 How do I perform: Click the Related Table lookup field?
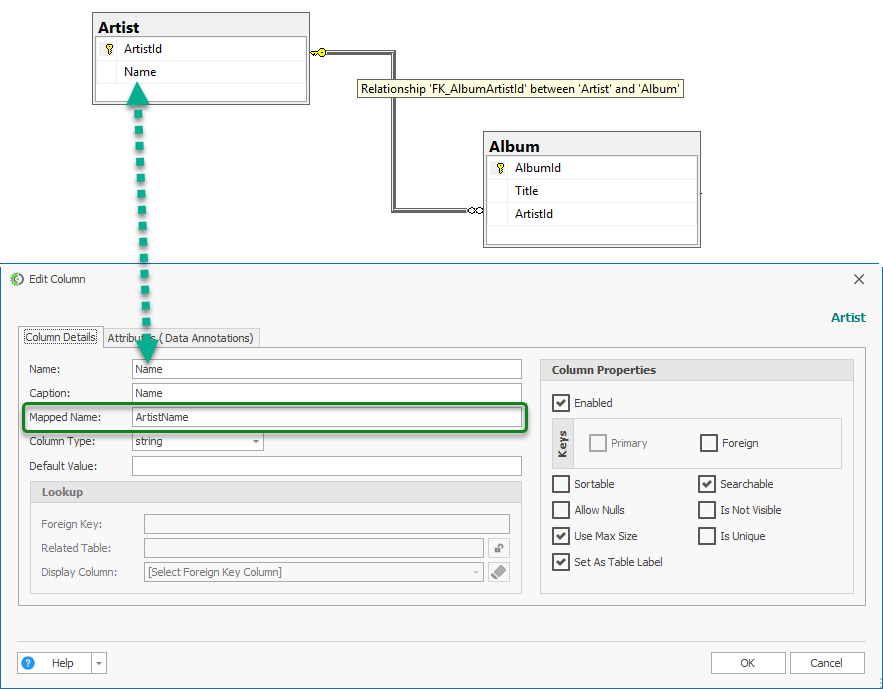314,548
